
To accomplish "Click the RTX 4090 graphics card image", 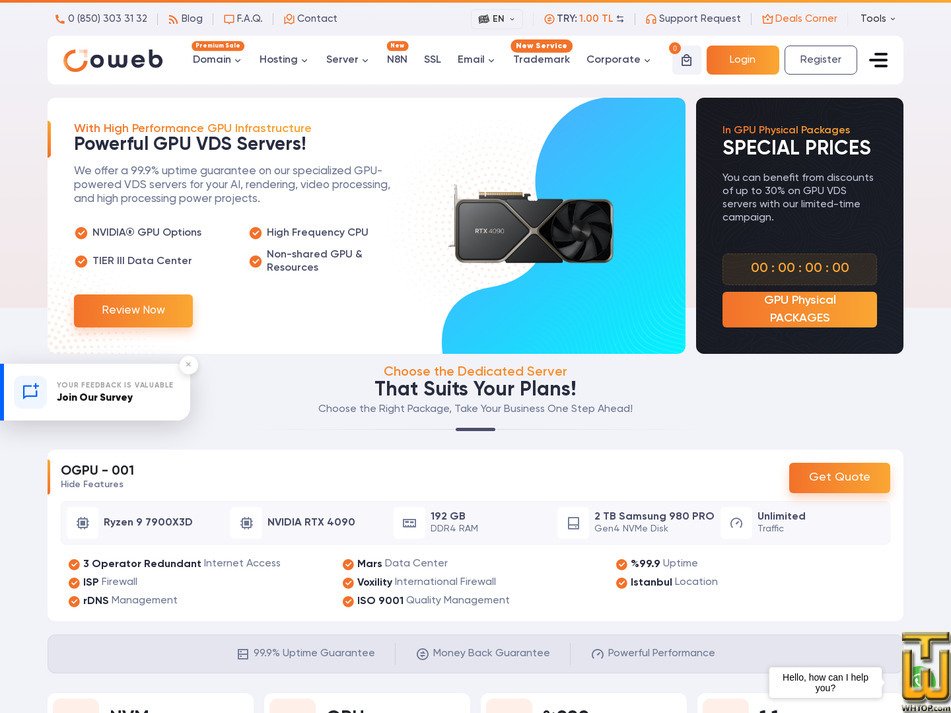I will click(x=533, y=225).
